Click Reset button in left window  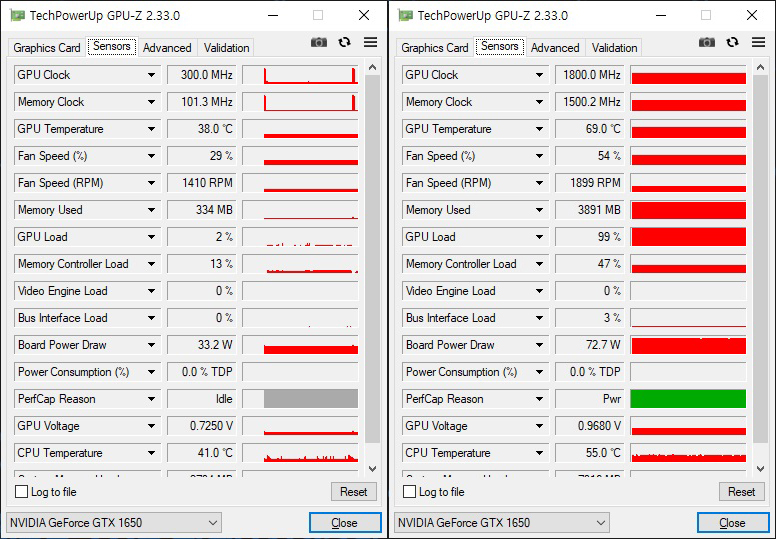pos(354,491)
